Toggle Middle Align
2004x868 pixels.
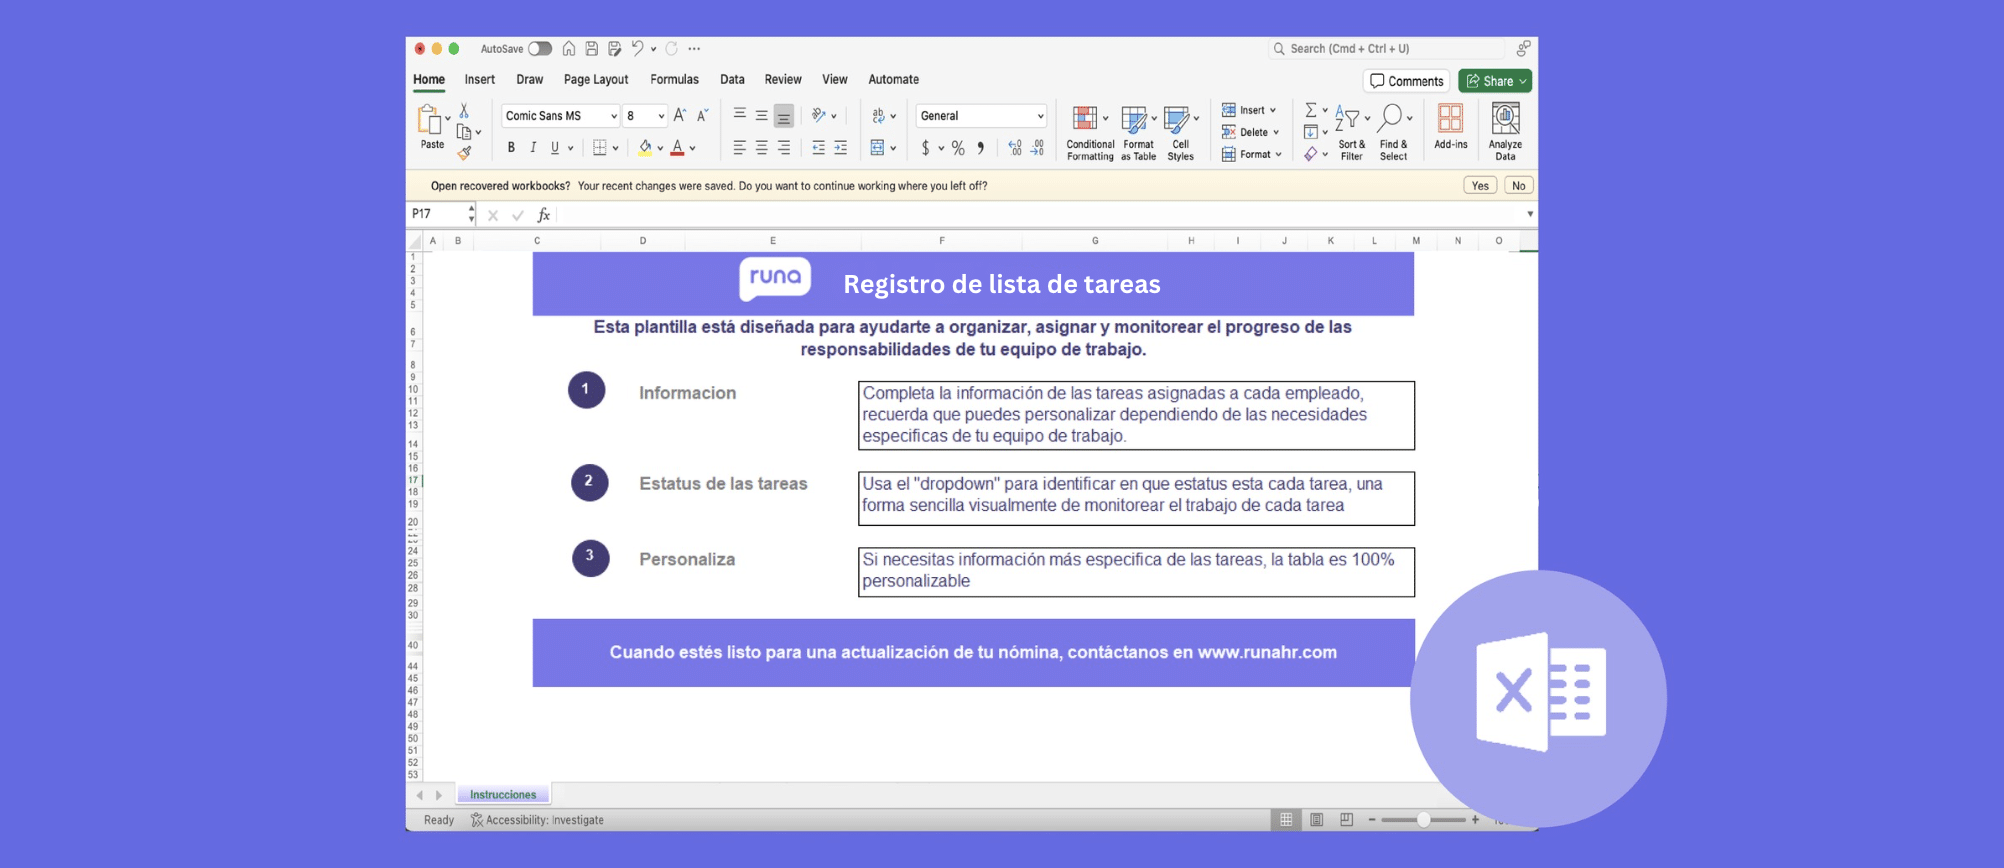[761, 115]
